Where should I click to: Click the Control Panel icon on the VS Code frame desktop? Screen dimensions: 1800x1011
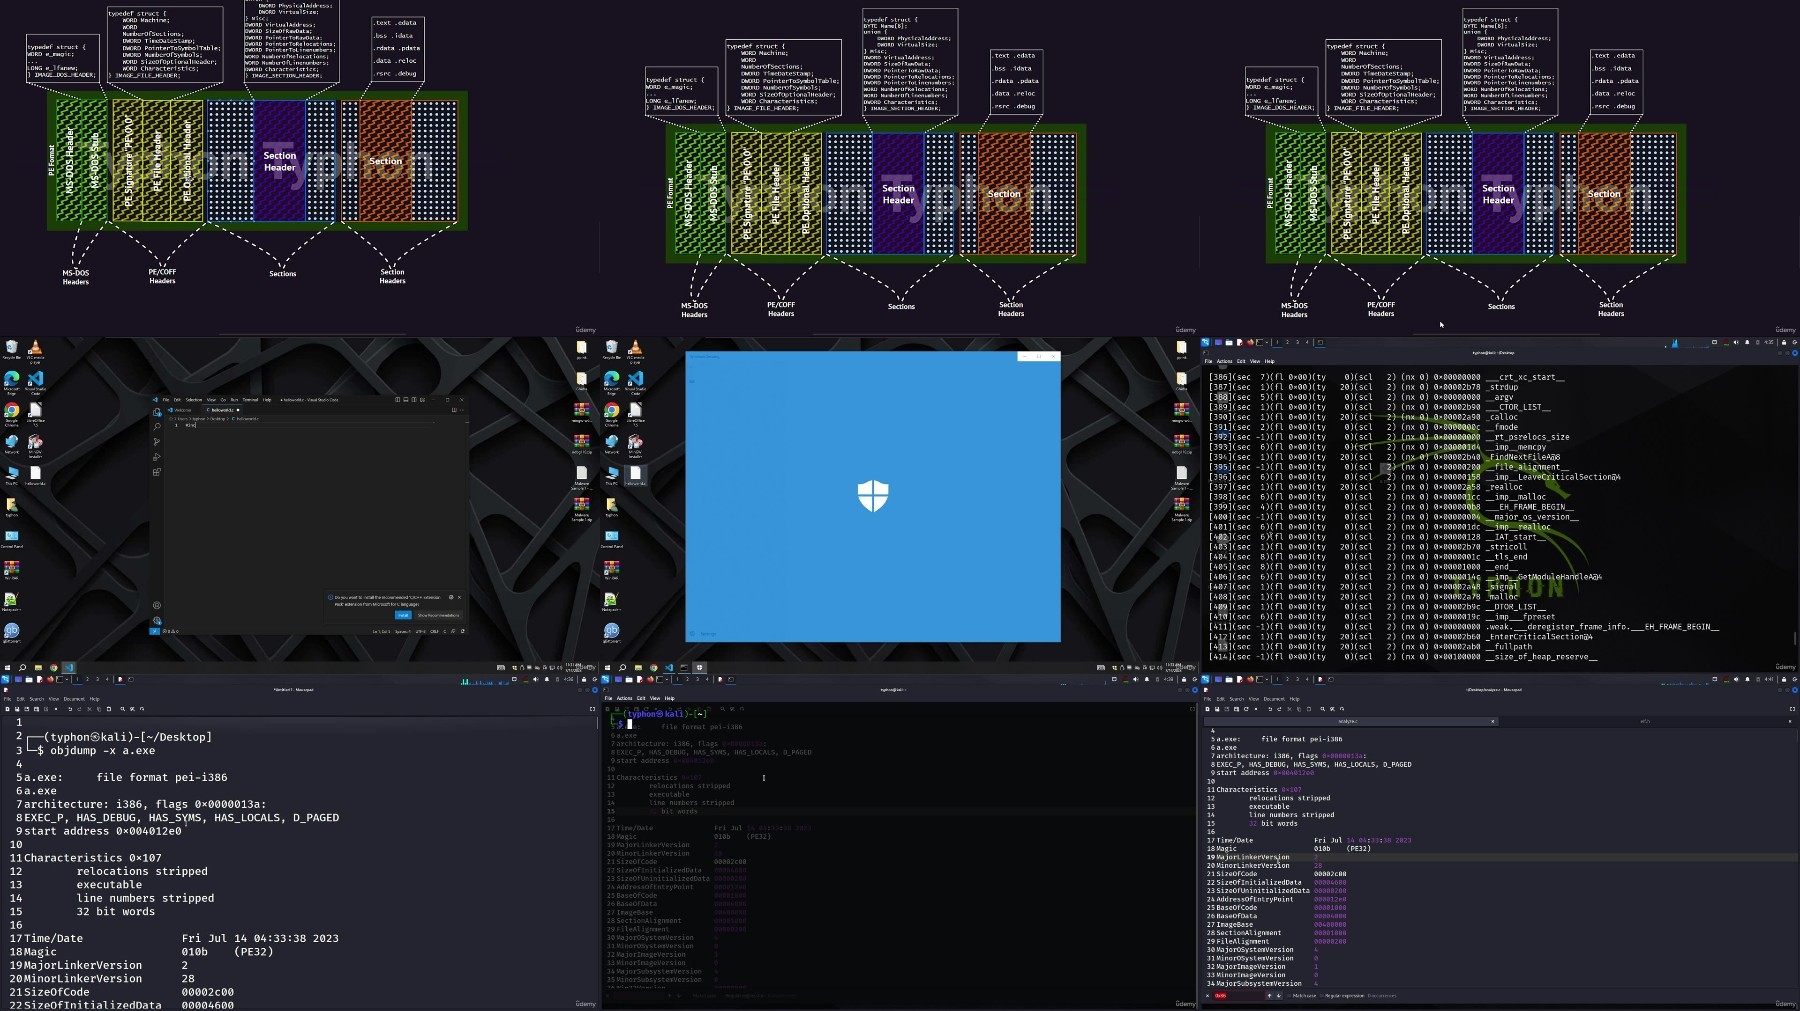(11, 538)
